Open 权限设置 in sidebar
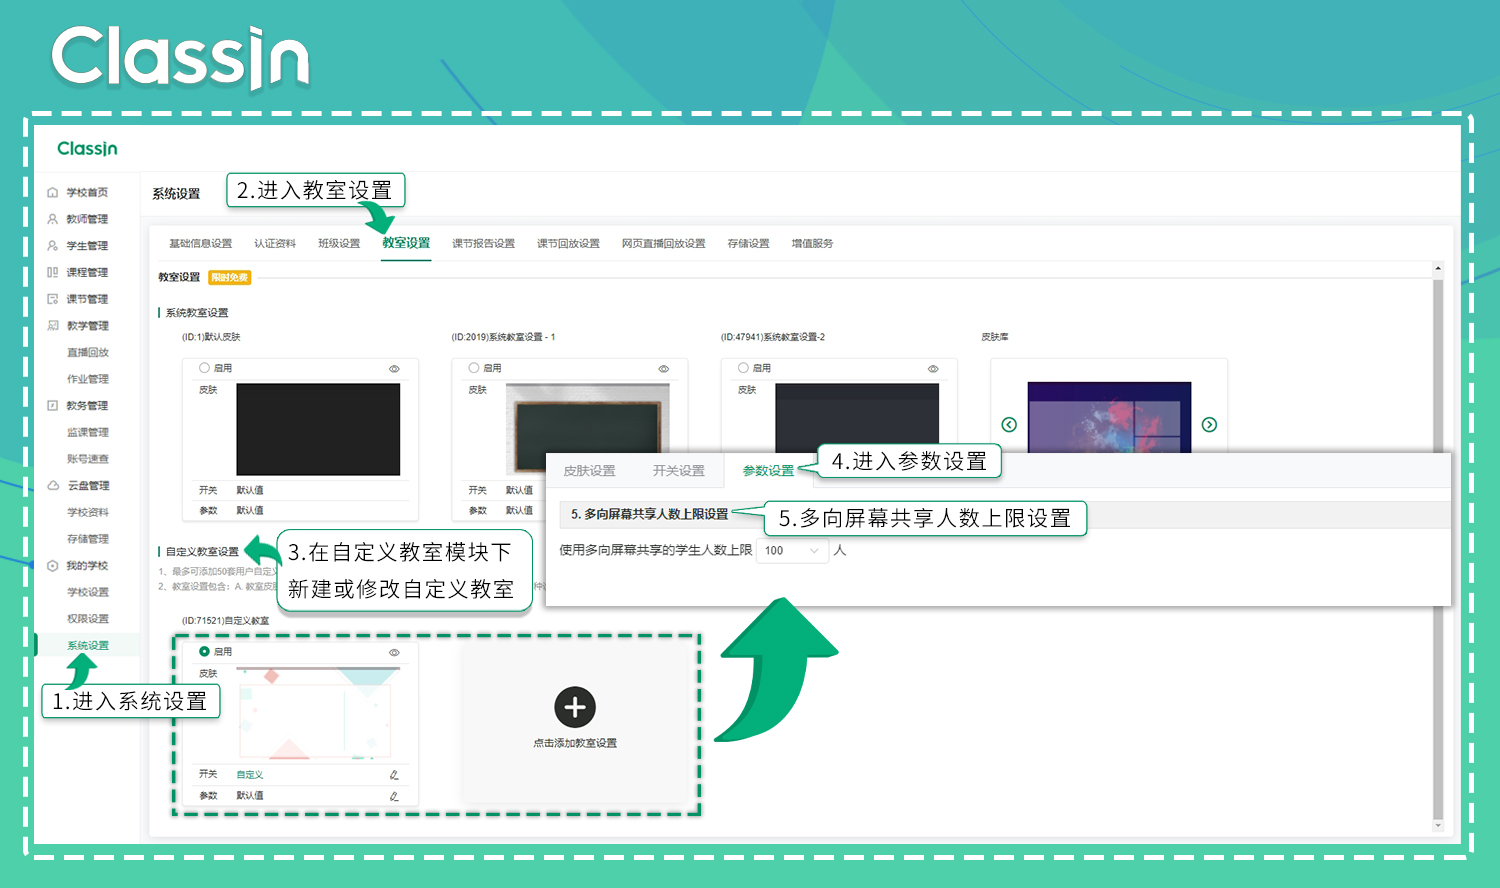Viewport: 1500px width, 888px height. click(88, 619)
